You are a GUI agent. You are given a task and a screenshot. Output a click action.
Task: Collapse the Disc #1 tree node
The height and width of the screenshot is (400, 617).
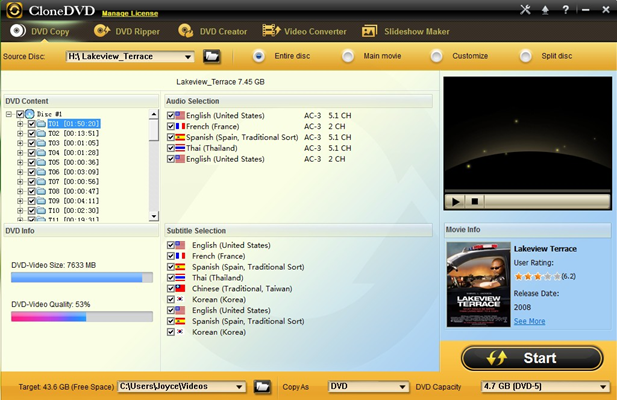click(9, 114)
